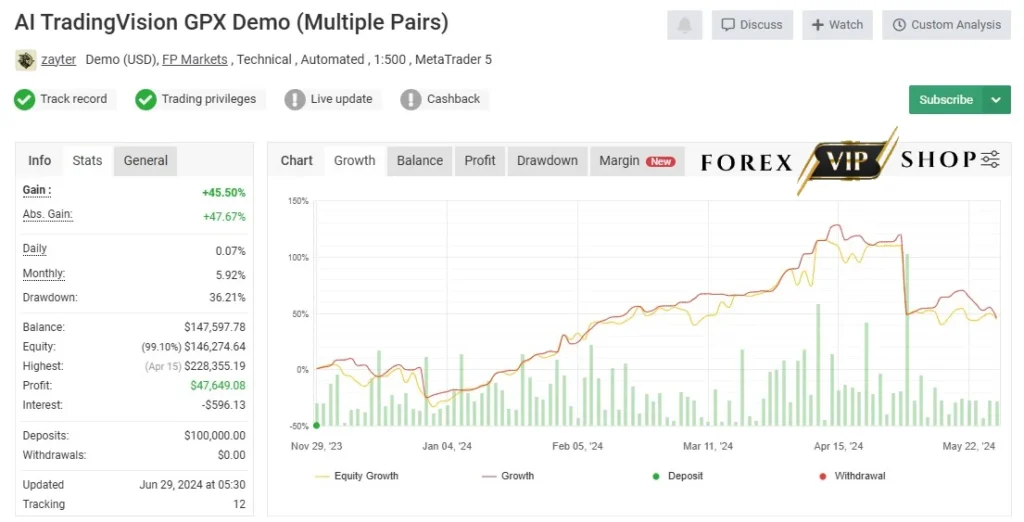Click Cashback warning icon

[x=411, y=99]
